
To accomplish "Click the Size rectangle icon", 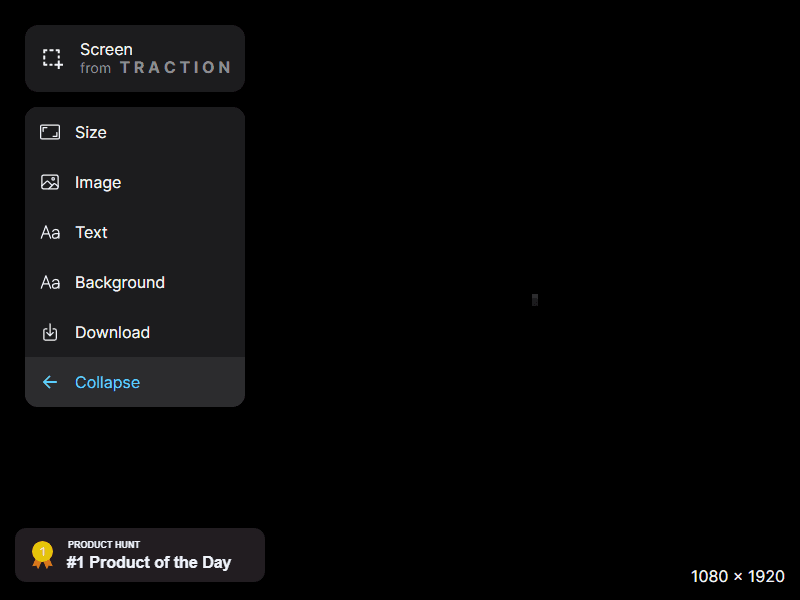I will [x=50, y=132].
